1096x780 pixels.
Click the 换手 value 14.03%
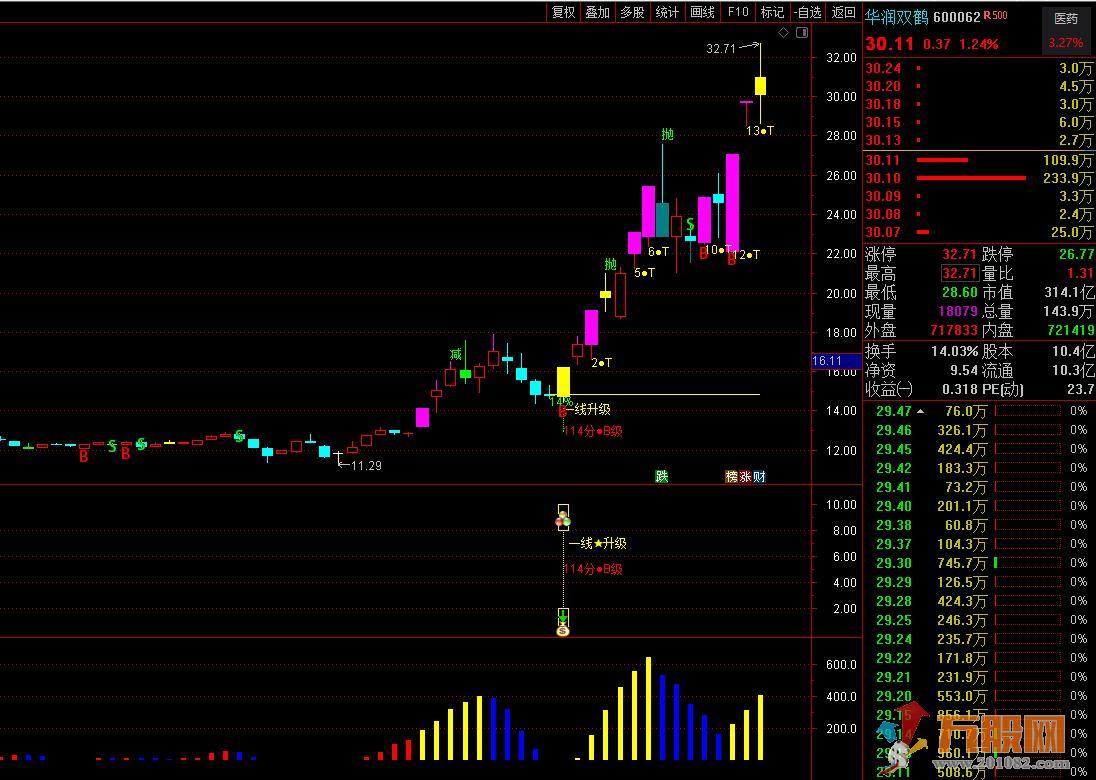click(x=953, y=352)
